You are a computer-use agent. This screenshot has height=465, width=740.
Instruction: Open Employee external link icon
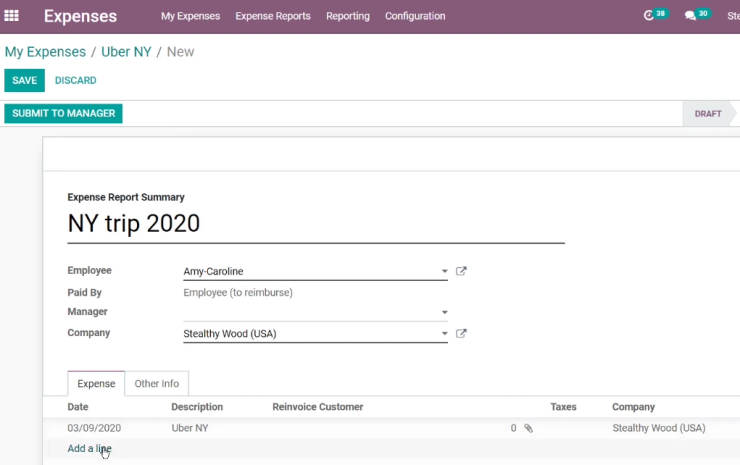point(461,271)
